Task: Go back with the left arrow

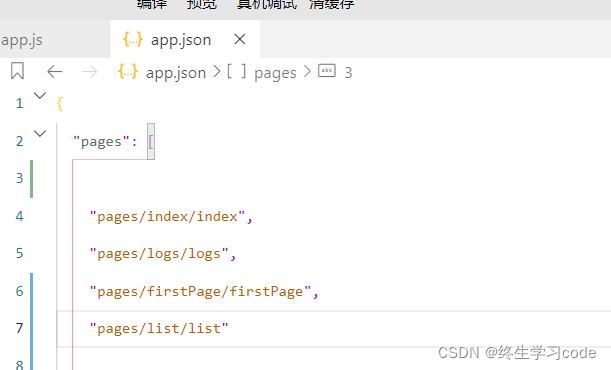Action: pyautogui.click(x=55, y=72)
